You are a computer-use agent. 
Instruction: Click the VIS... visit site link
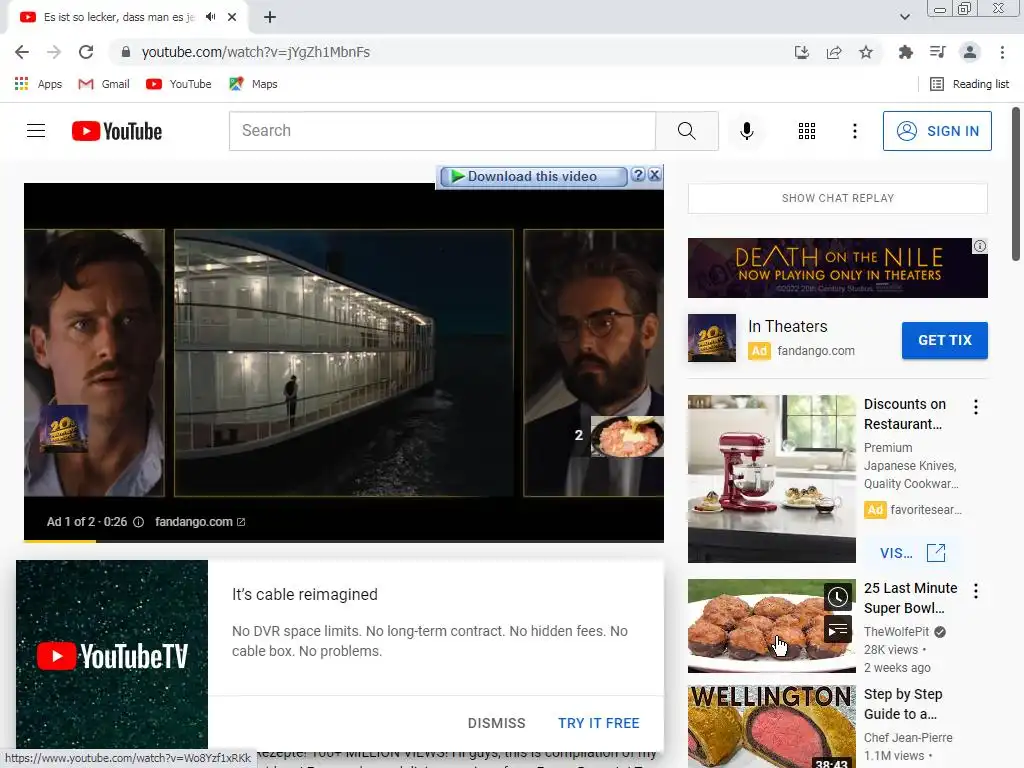tap(912, 552)
